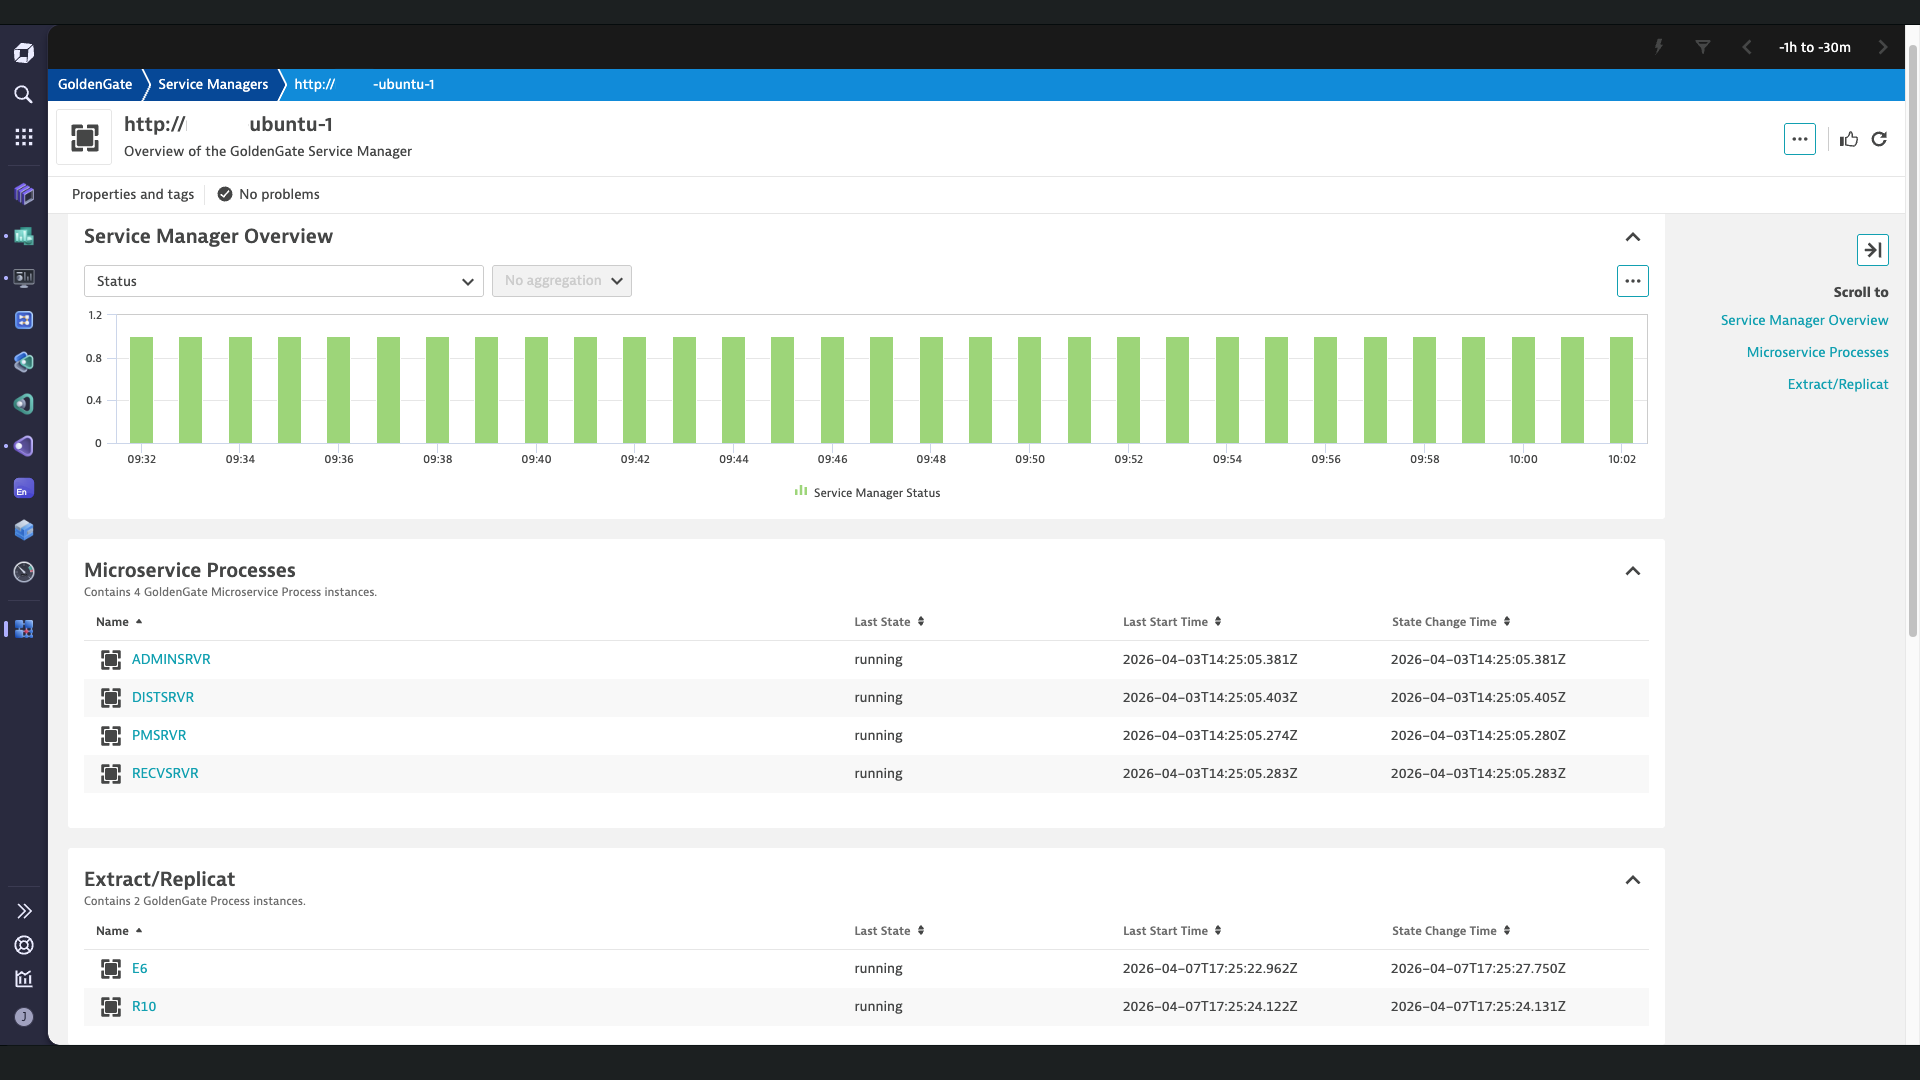This screenshot has width=1920, height=1080.
Task: Open the E6 extract link
Action: [140, 968]
